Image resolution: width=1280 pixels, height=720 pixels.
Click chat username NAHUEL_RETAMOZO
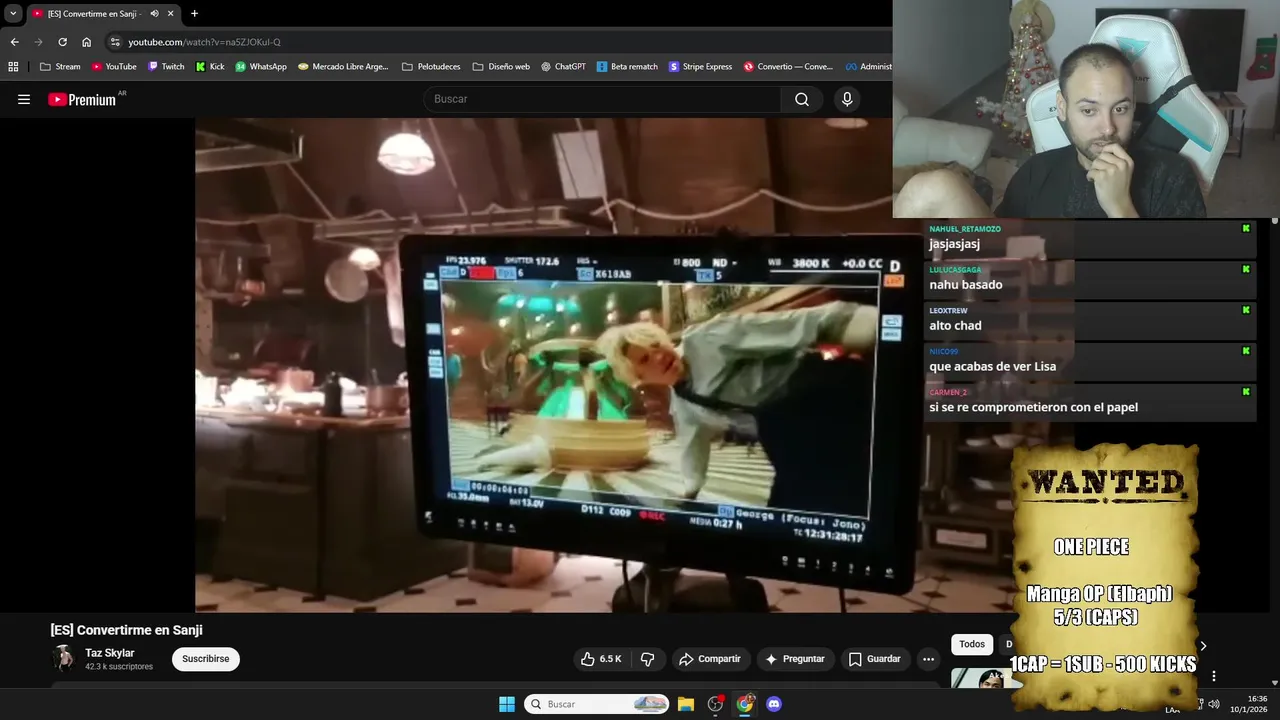[x=965, y=229]
